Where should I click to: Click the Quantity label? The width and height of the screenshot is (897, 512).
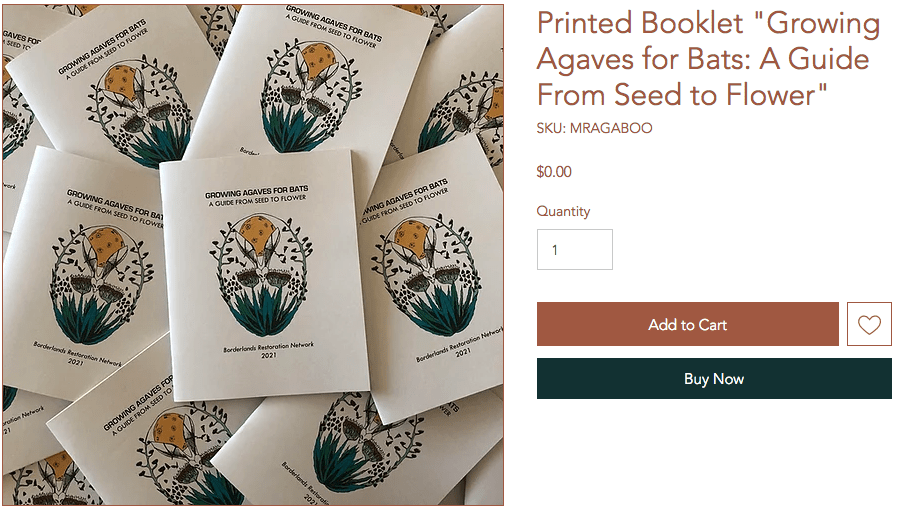[x=563, y=211]
